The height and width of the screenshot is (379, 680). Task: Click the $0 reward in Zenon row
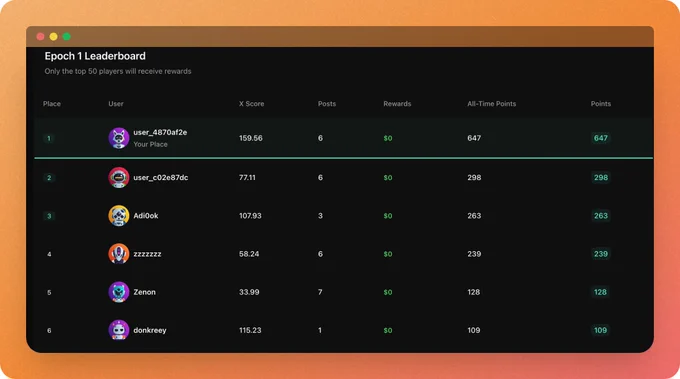pyautogui.click(x=388, y=292)
